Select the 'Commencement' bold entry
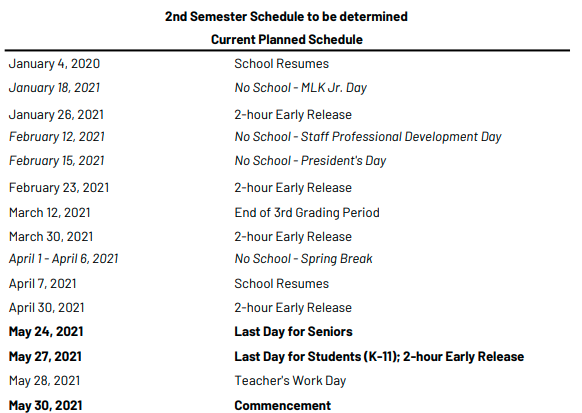The height and width of the screenshot is (413, 582). pyautogui.click(x=282, y=406)
